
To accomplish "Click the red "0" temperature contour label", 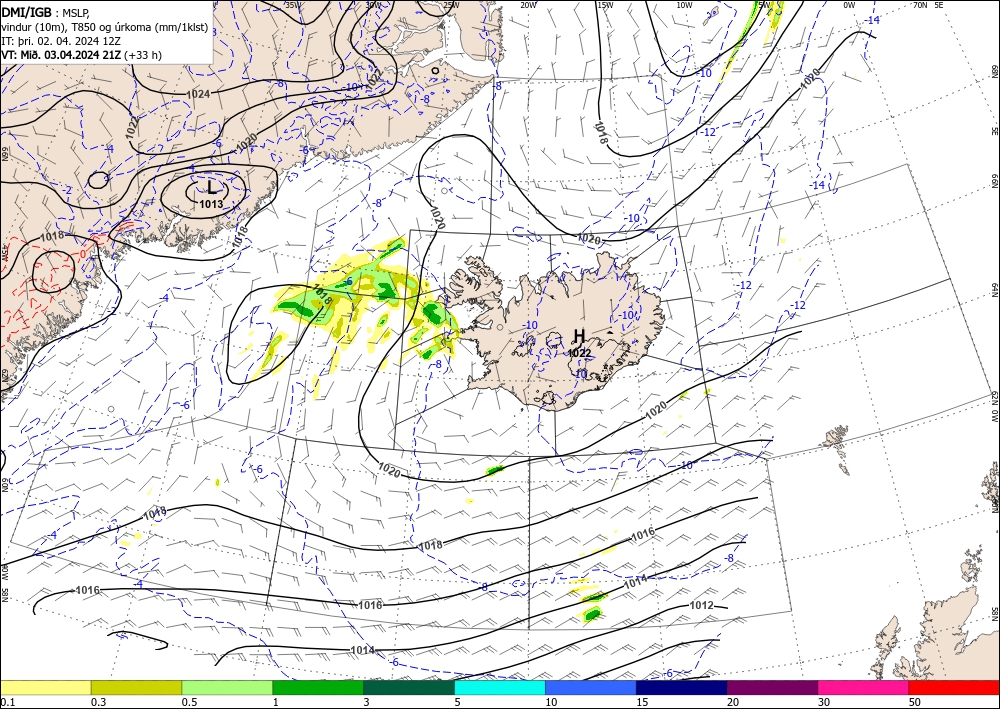I will click(x=82, y=254).
